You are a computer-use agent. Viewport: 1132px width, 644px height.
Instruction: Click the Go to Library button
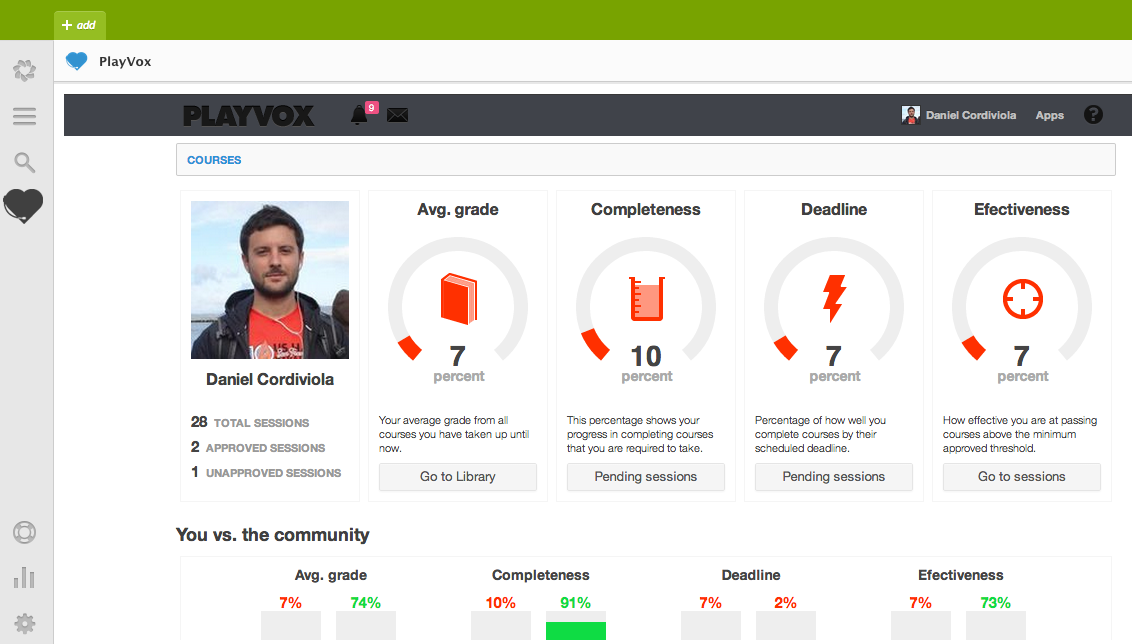pos(458,477)
